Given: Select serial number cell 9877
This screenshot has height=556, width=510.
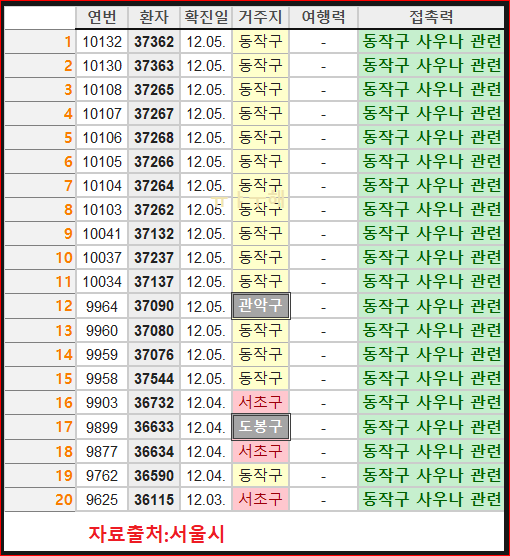Looking at the screenshot, I should (102, 452).
